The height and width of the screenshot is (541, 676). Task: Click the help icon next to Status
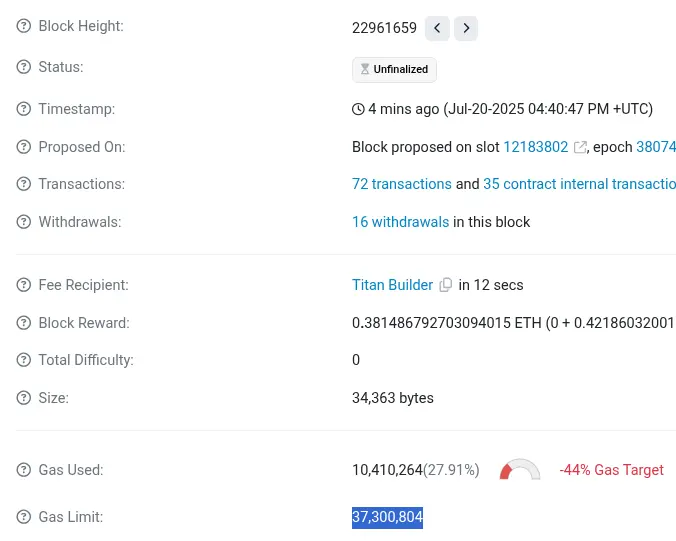[24, 67]
